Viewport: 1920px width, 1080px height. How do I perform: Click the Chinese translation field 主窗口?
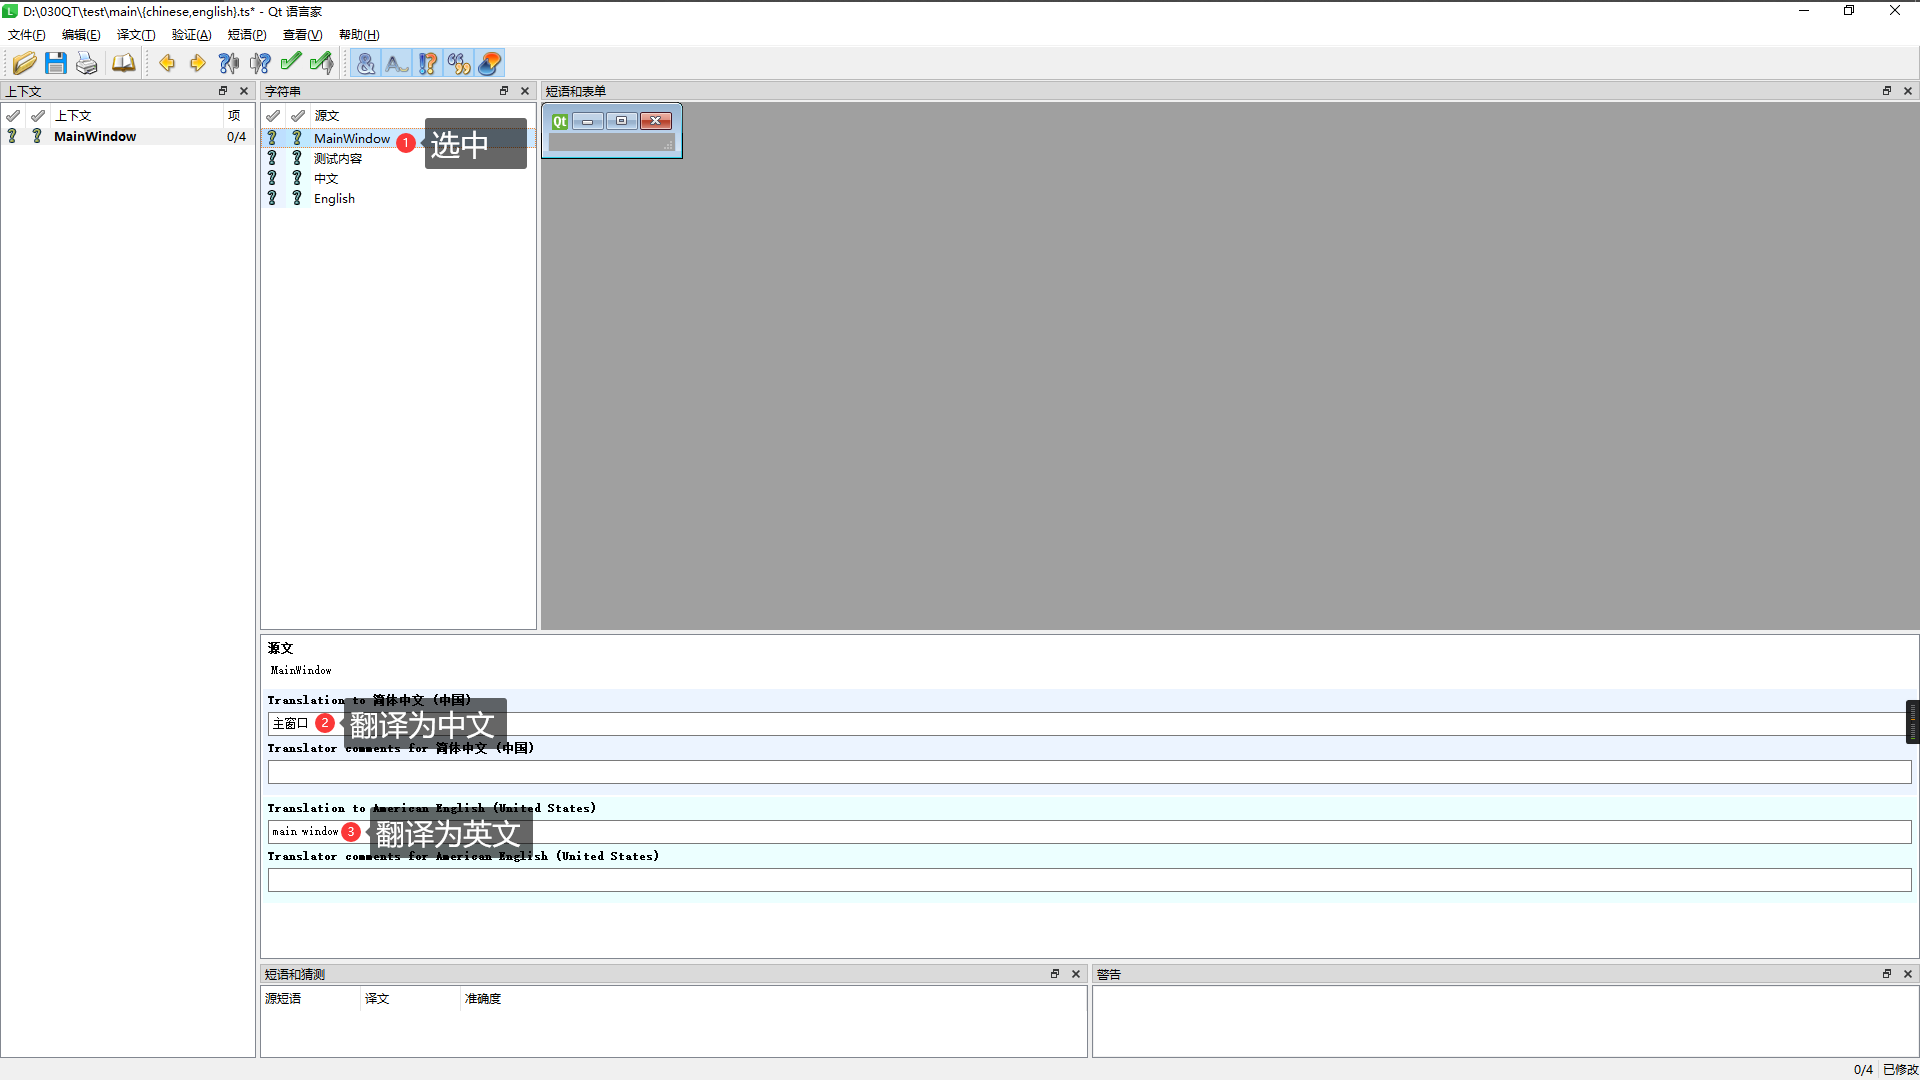1089,724
